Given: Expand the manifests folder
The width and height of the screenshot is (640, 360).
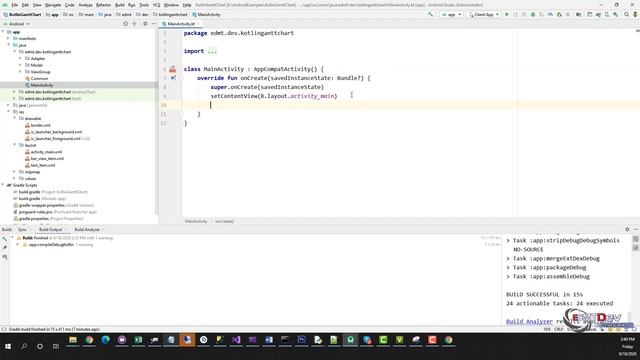Looking at the screenshot, I should click(9, 38).
